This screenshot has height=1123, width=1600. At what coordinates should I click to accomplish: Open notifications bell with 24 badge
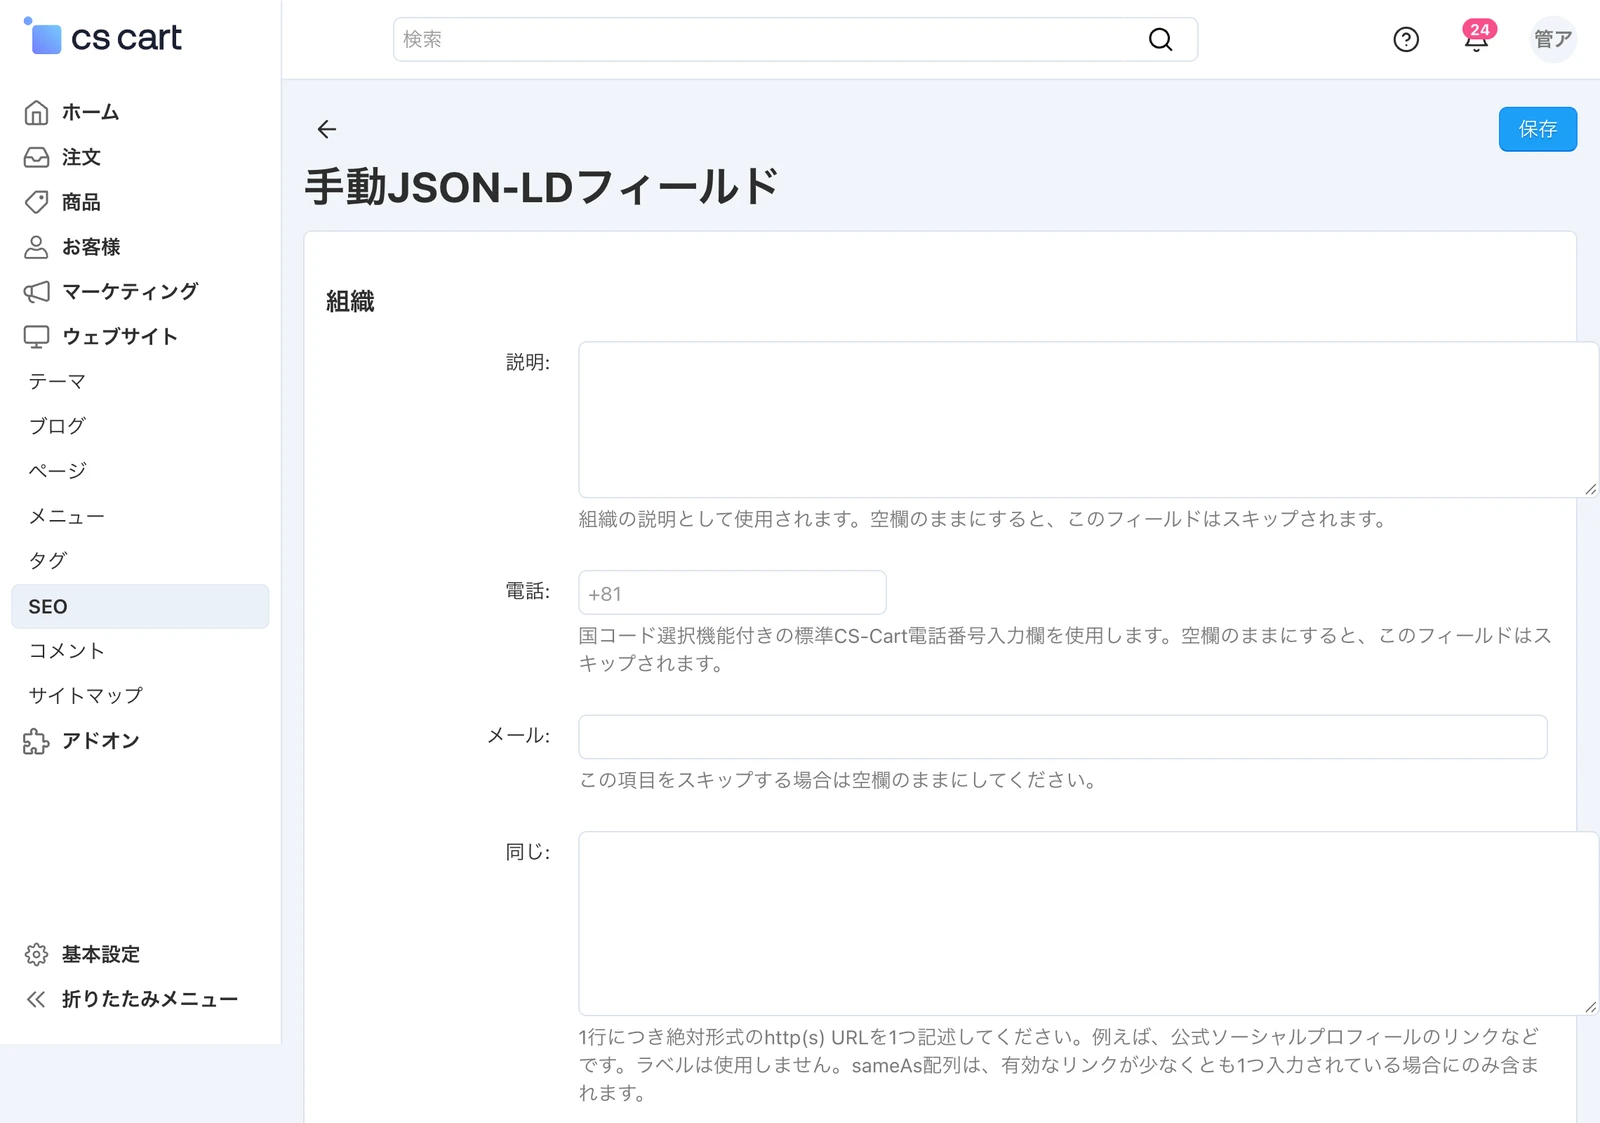[1477, 37]
